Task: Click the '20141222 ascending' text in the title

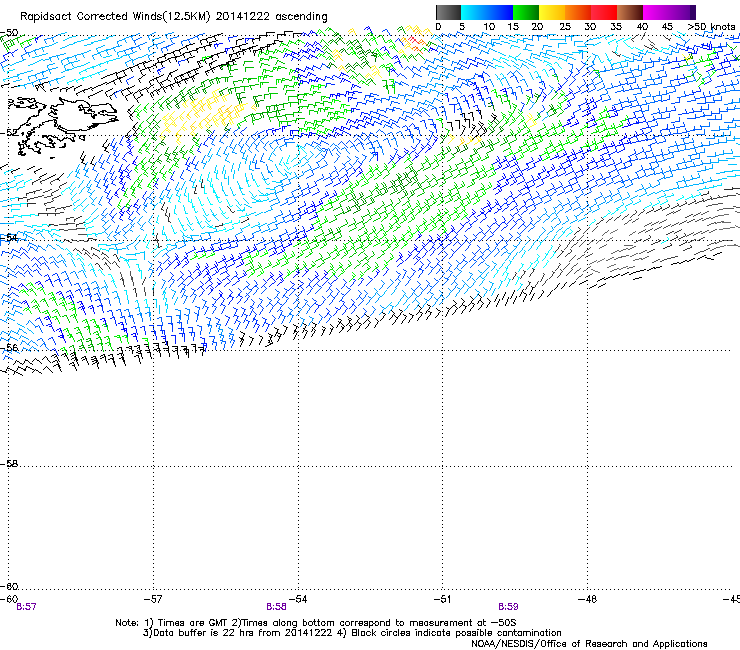Action: click(271, 17)
